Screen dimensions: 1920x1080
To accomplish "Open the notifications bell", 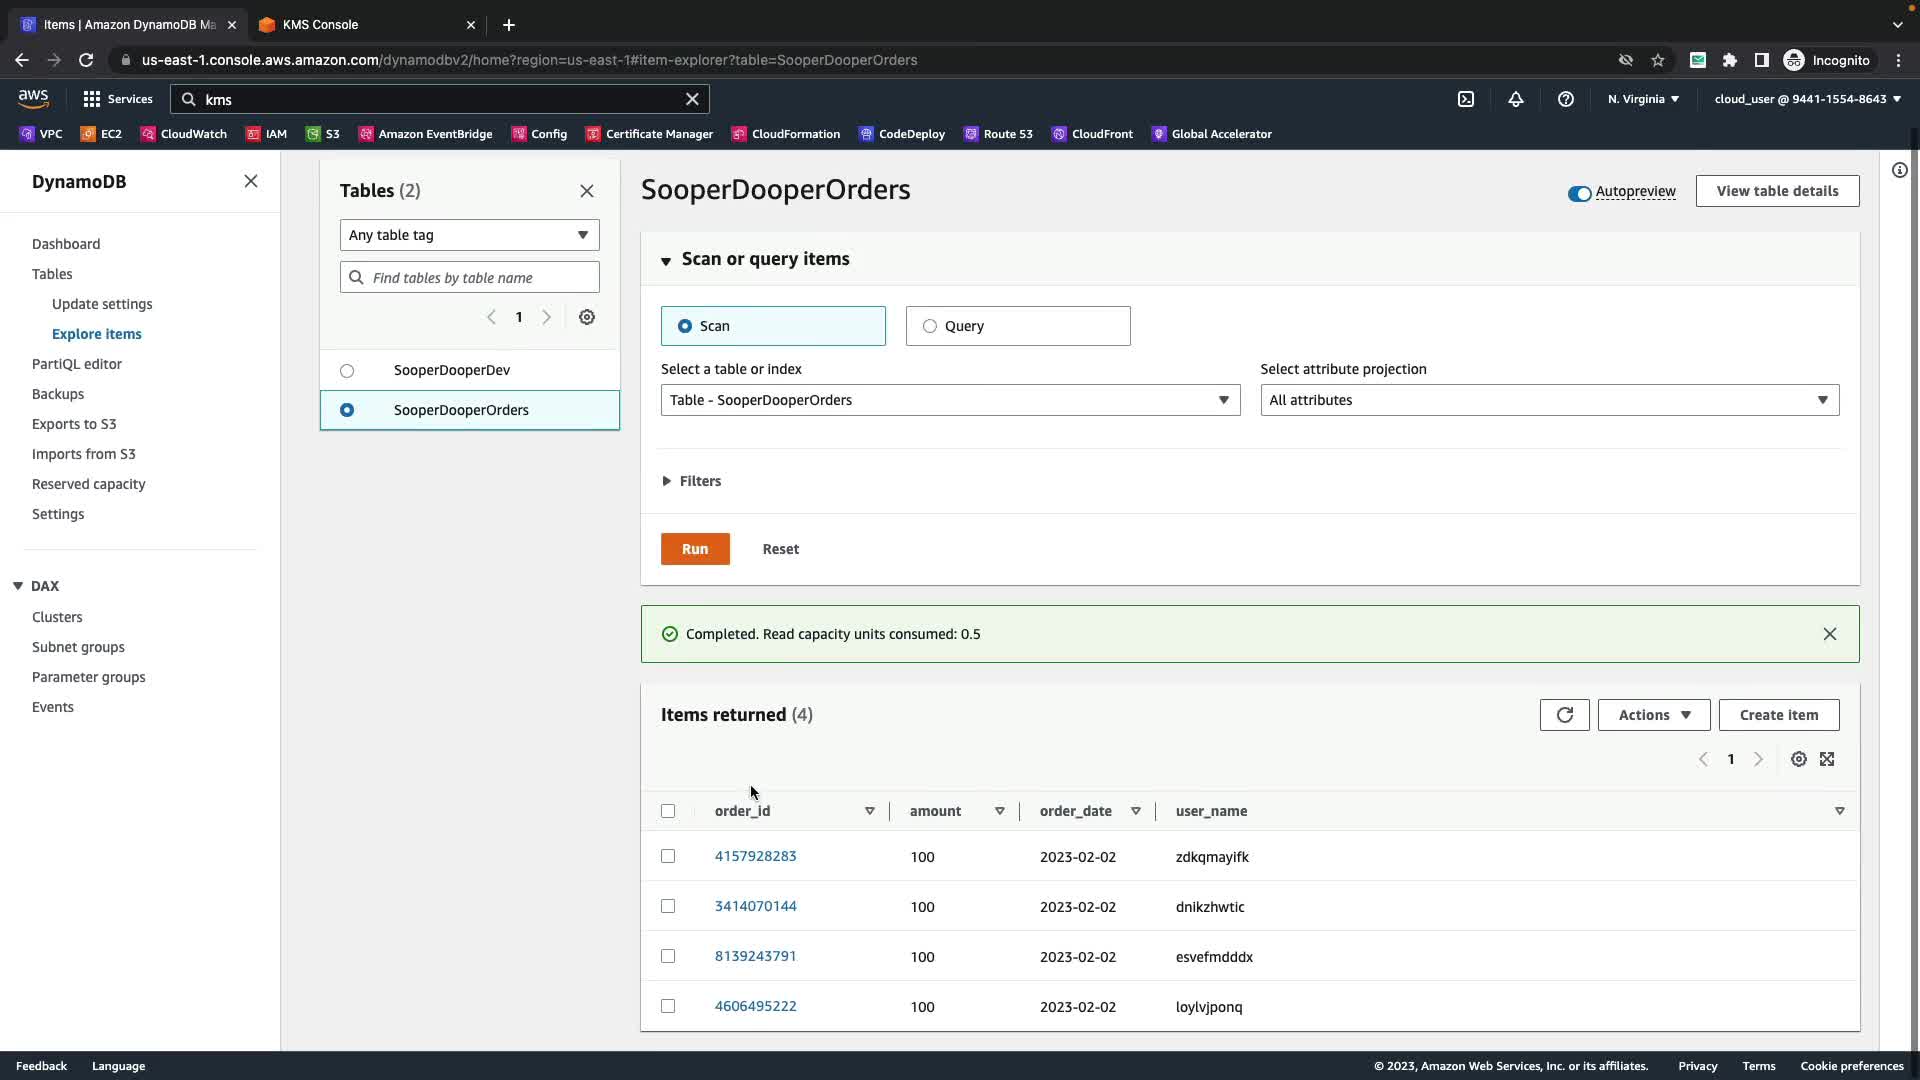I will [1516, 99].
